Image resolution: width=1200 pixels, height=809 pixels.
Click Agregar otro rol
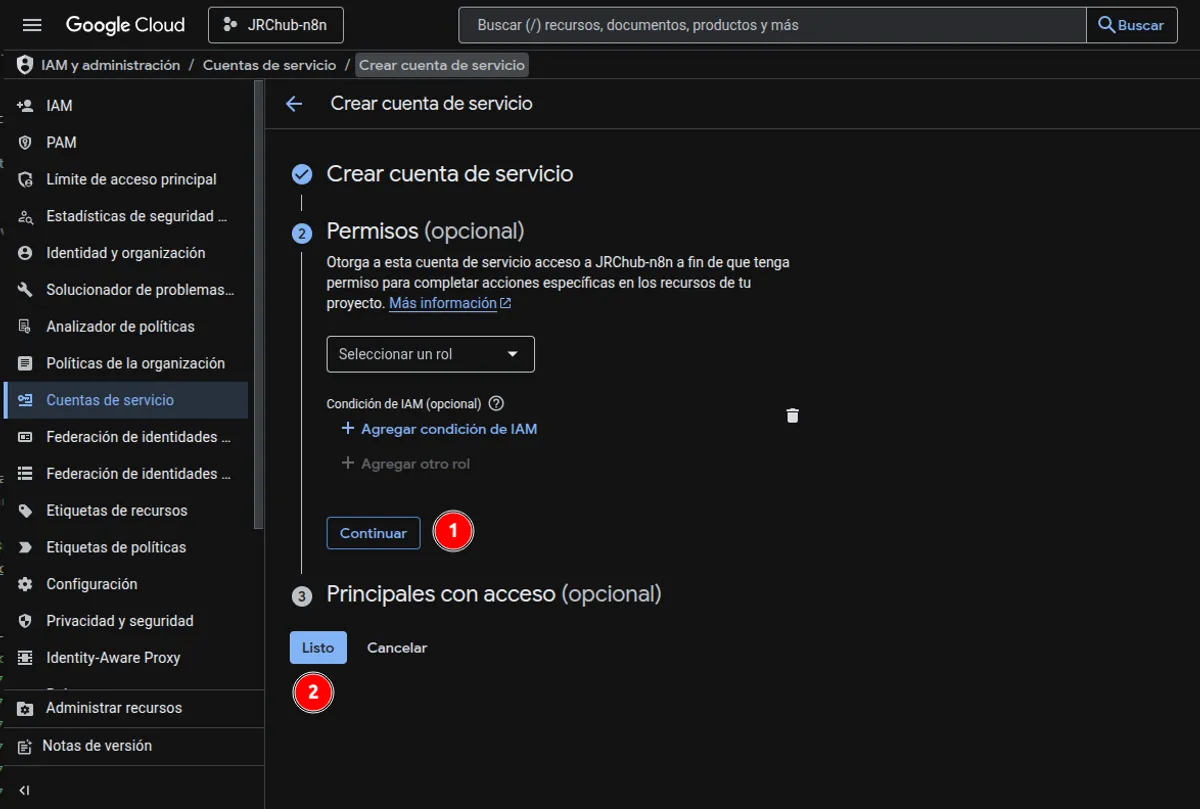point(405,464)
